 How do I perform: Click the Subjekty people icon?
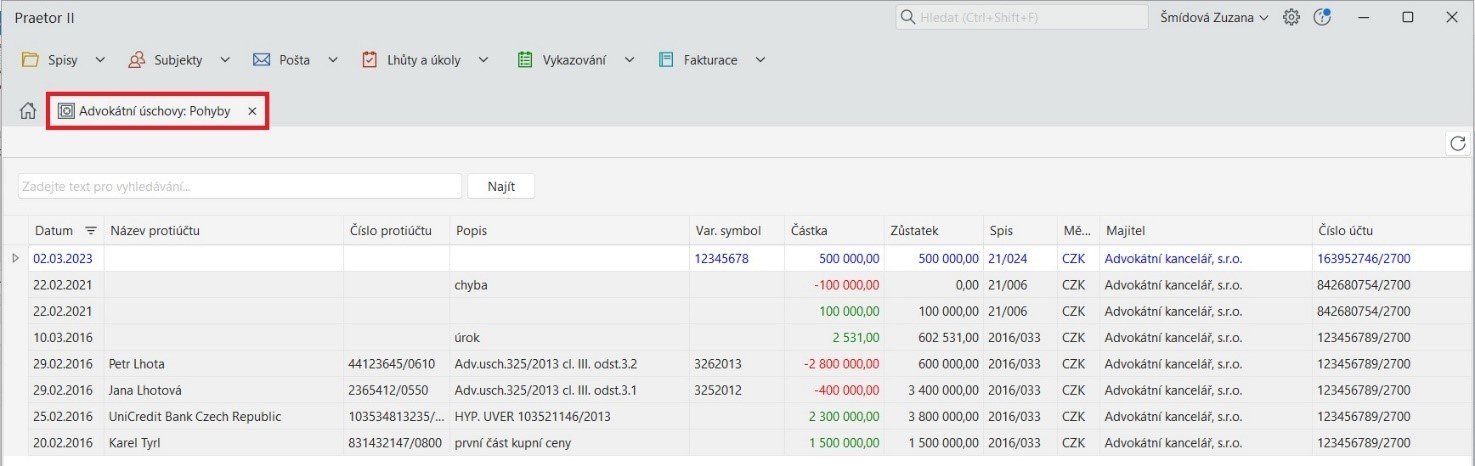(137, 60)
